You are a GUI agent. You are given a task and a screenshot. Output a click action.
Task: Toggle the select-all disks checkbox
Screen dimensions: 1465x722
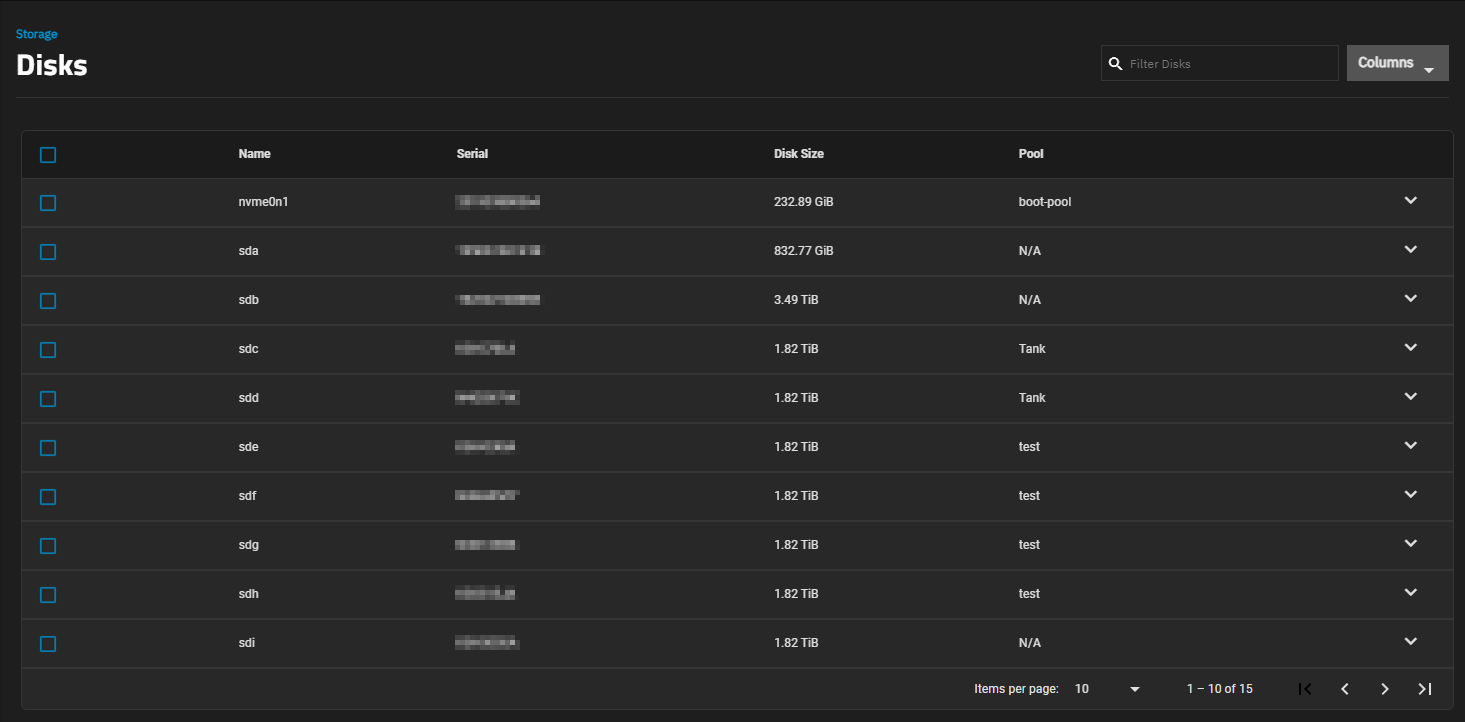(x=48, y=155)
